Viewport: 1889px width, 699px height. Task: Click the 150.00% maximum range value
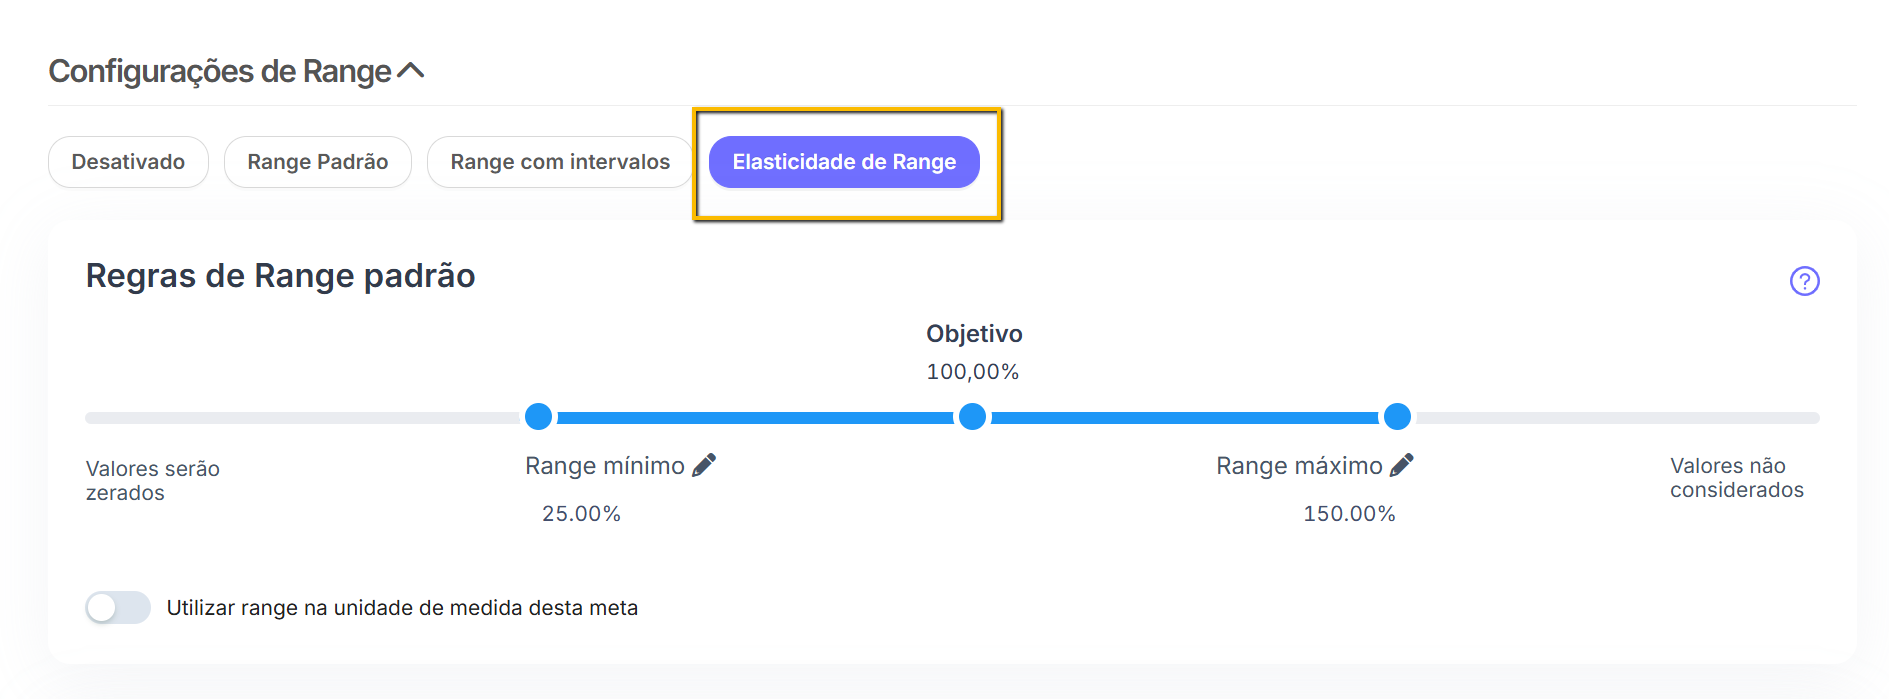1349,514
